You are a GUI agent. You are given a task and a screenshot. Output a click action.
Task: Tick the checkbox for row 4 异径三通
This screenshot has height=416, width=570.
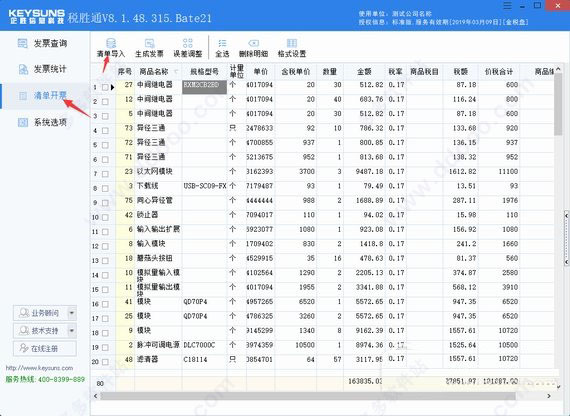click(x=105, y=131)
